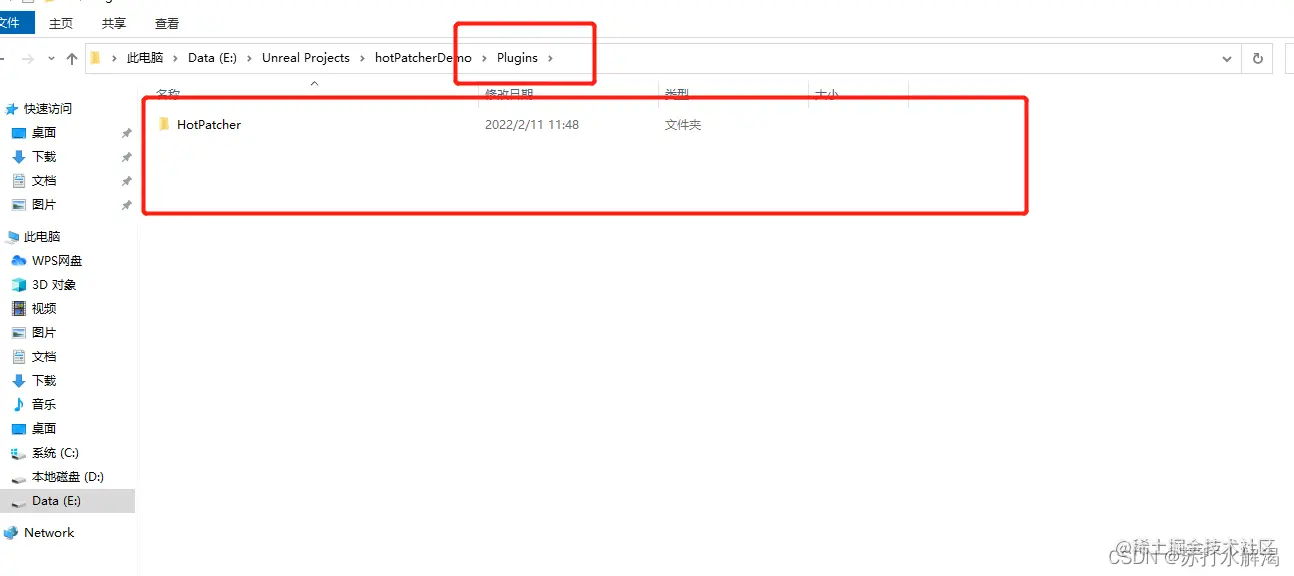1294x576 pixels.
Task: Open pinned 文档 under quick access
Action: pyautogui.click(x=44, y=181)
